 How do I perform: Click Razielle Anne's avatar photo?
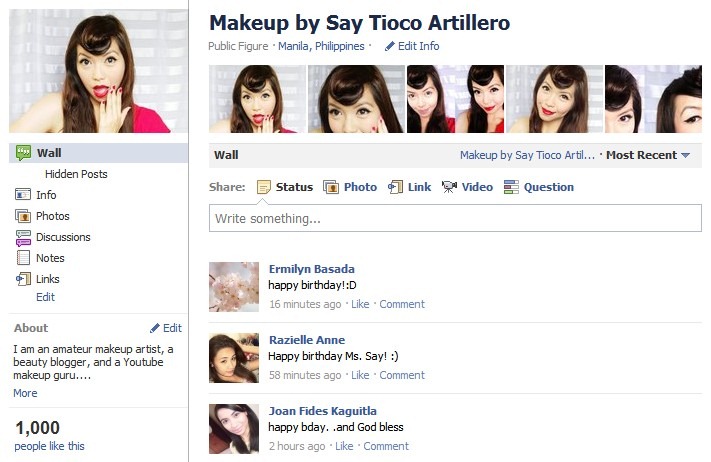tap(234, 358)
